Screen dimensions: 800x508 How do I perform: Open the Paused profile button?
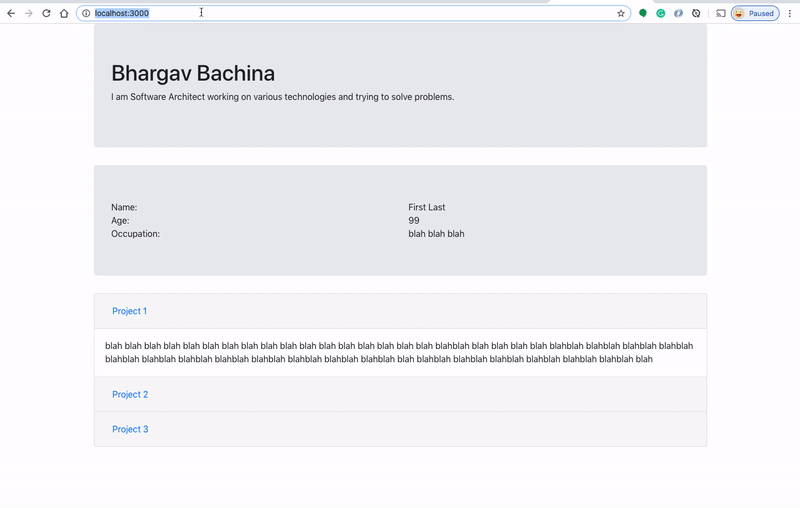pos(755,13)
